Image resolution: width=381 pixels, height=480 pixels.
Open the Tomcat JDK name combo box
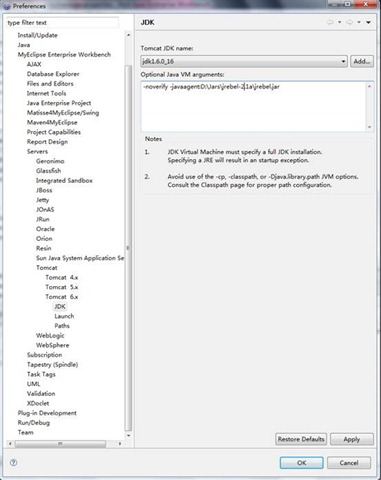[244, 61]
